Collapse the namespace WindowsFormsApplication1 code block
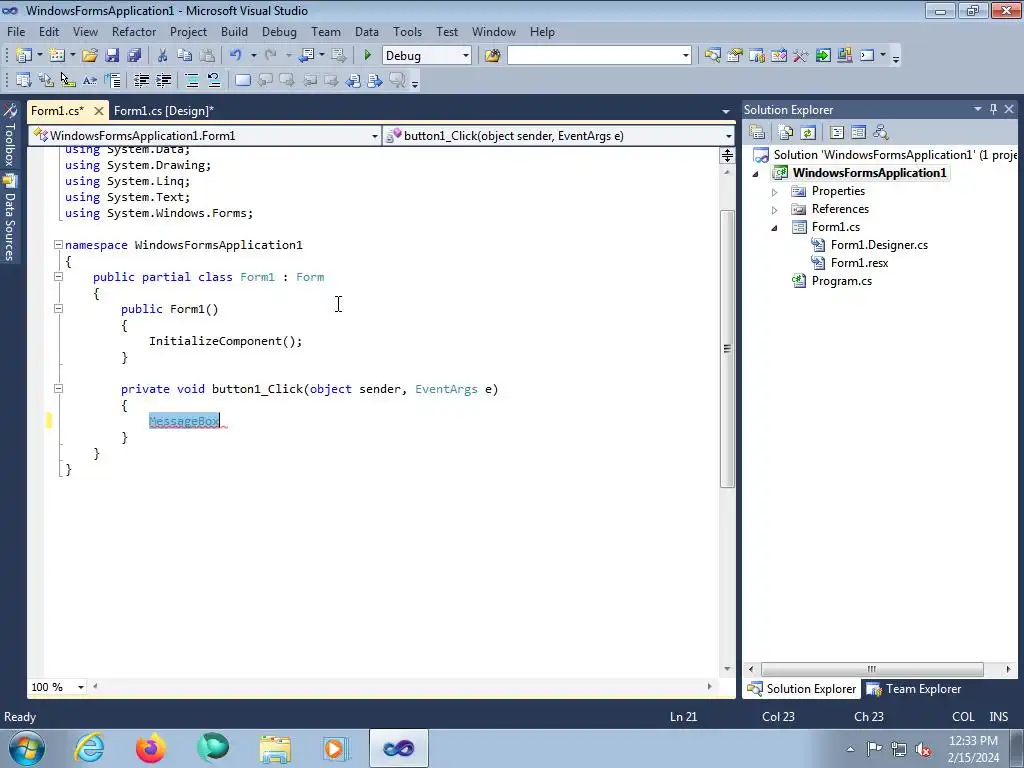Image resolution: width=1024 pixels, height=768 pixels. coord(58,245)
